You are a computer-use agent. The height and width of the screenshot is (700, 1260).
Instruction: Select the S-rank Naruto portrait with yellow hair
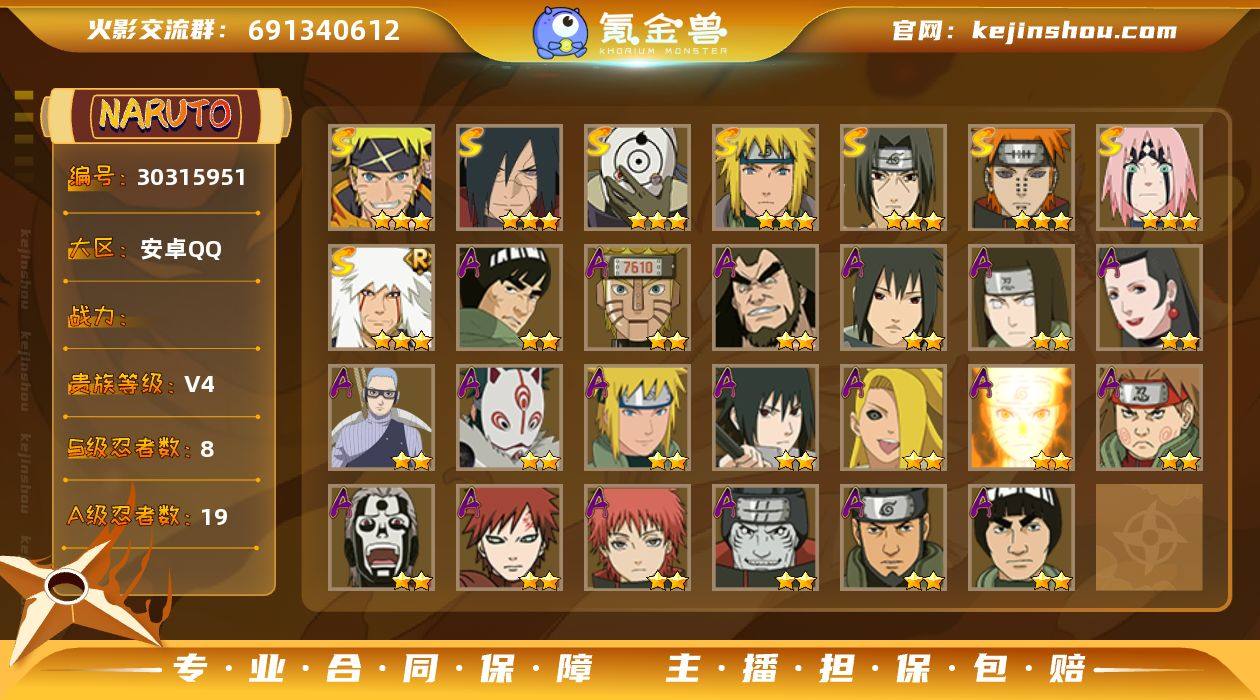click(381, 178)
